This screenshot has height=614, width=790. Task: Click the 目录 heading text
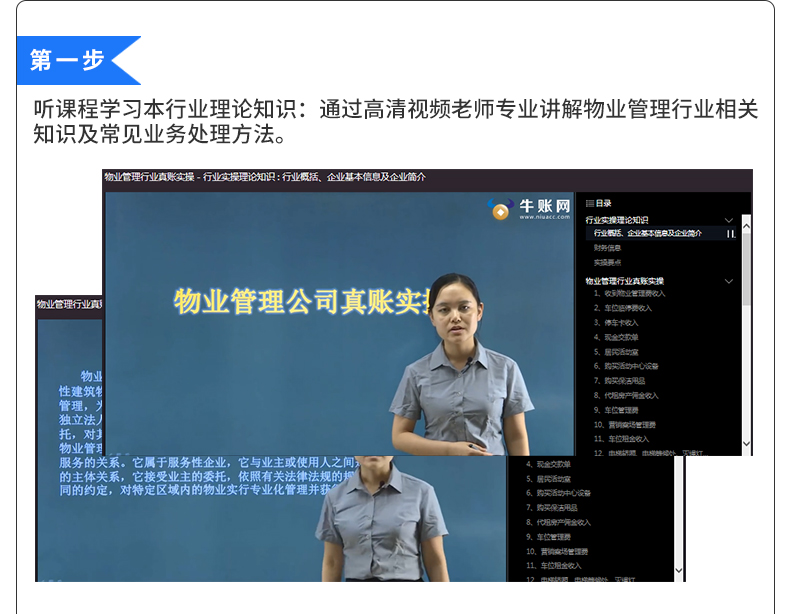pos(603,203)
